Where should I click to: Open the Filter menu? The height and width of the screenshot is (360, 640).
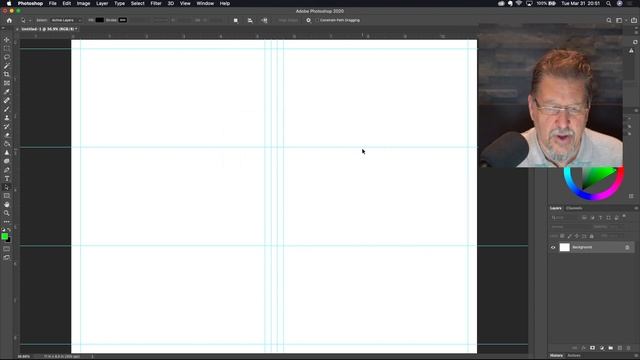(156, 3)
